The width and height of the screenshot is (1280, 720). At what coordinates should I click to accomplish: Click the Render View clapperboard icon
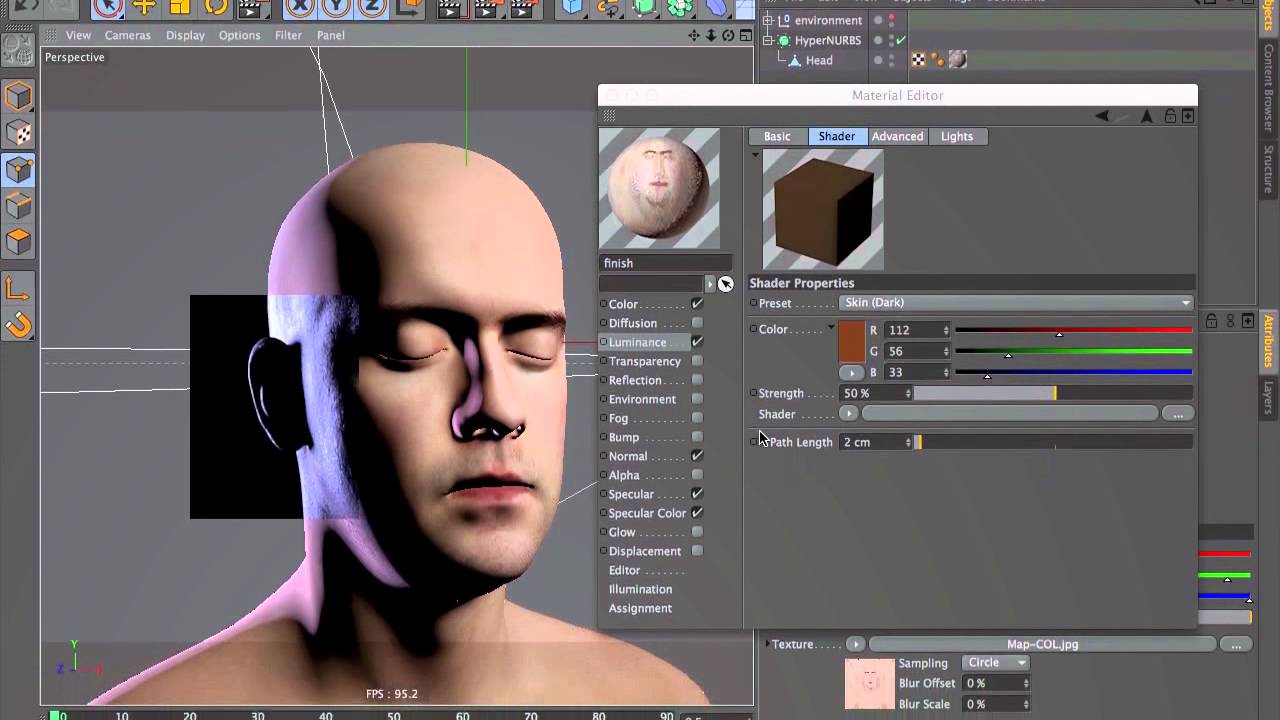click(x=452, y=7)
